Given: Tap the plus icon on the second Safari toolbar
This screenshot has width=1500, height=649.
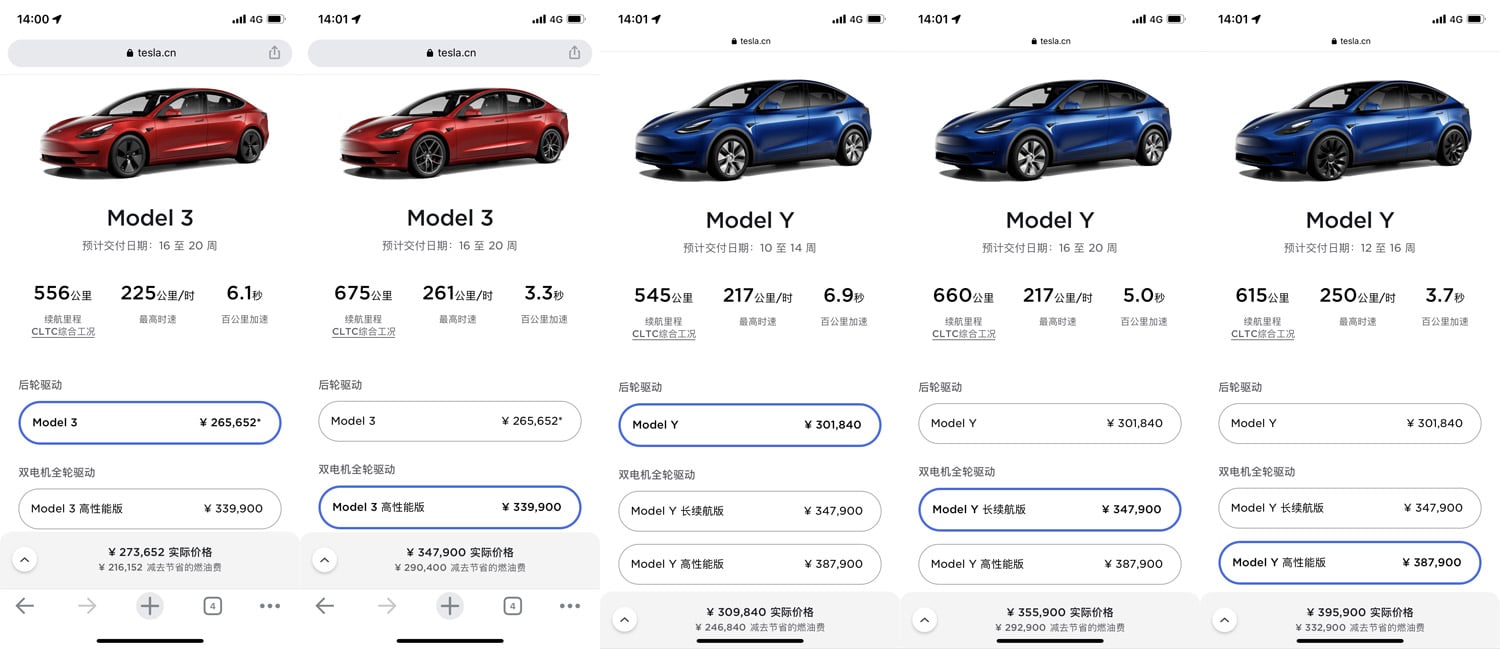Looking at the screenshot, I should [450, 605].
